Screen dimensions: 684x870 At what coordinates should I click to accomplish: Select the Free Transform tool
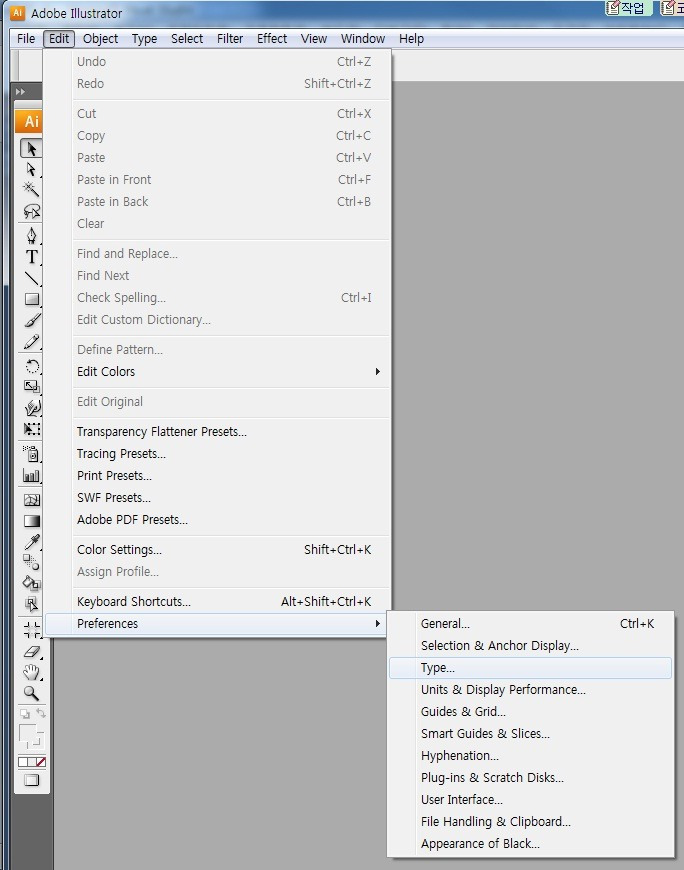pos(32,429)
